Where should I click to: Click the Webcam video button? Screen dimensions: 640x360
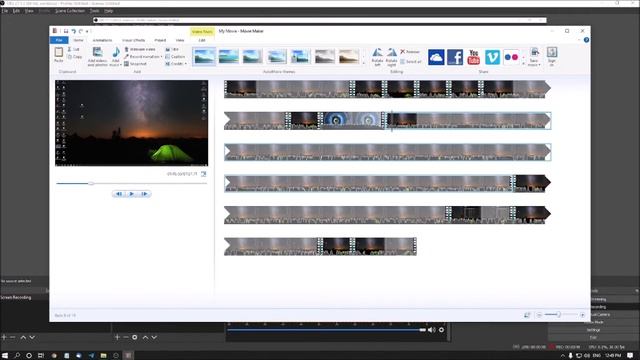[x=140, y=49]
